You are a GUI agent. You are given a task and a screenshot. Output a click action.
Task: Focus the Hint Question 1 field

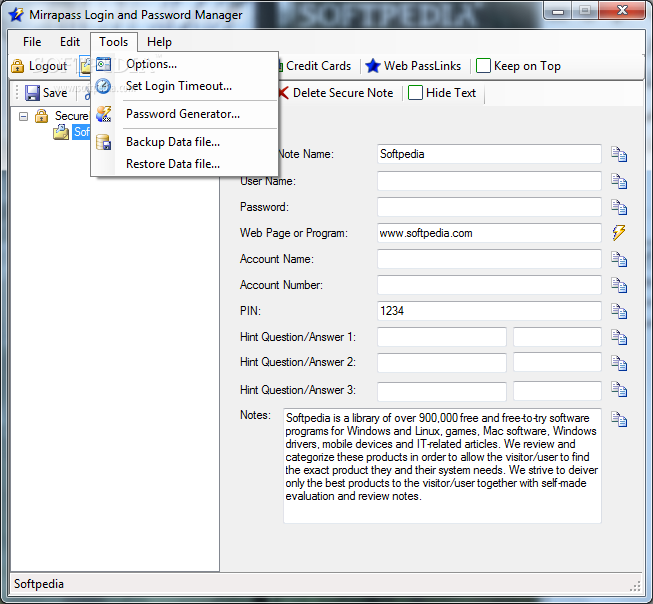(442, 337)
